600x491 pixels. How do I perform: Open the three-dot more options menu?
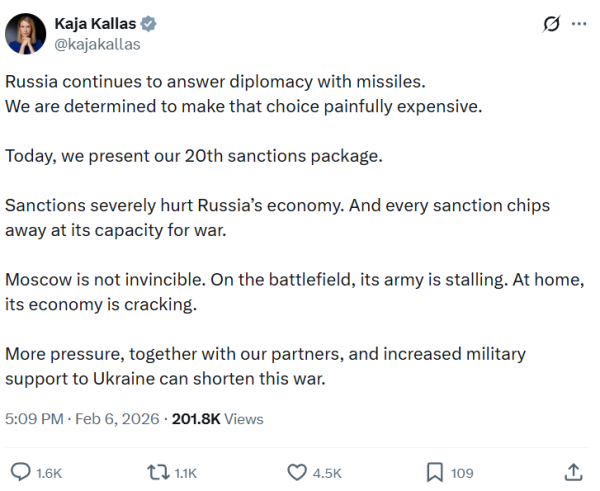tap(578, 23)
